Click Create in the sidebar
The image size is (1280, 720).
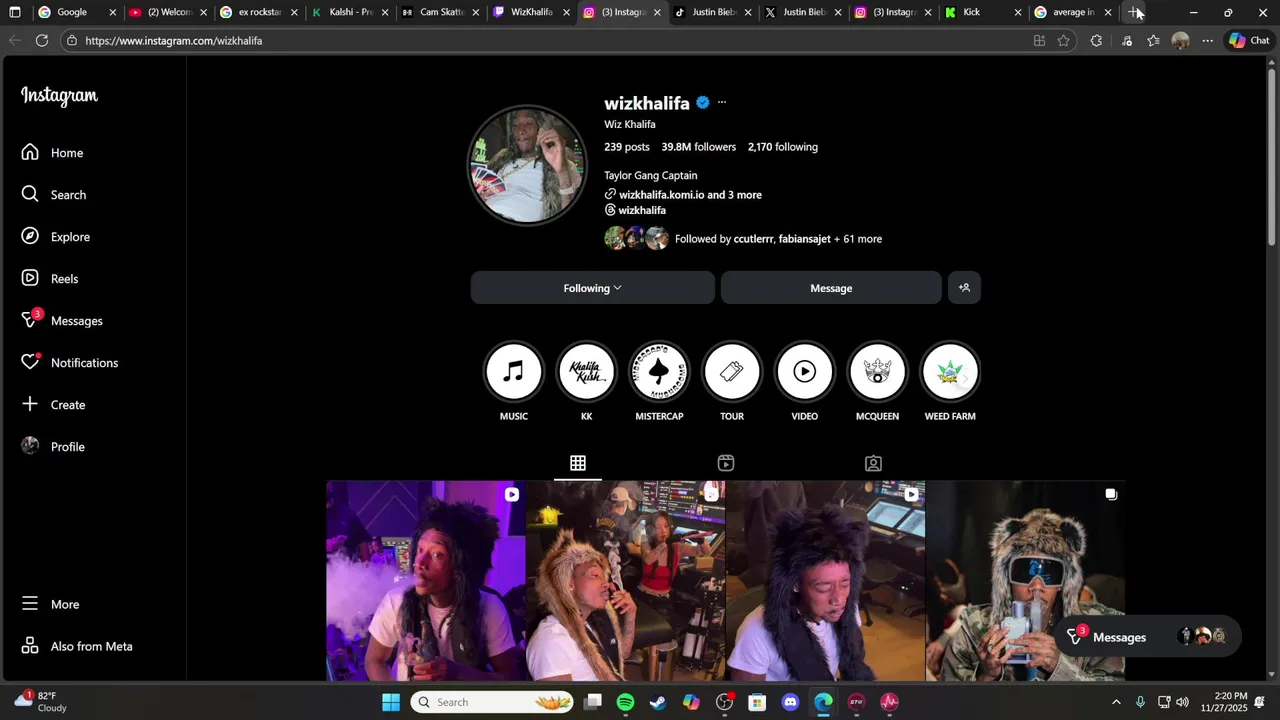click(54, 405)
